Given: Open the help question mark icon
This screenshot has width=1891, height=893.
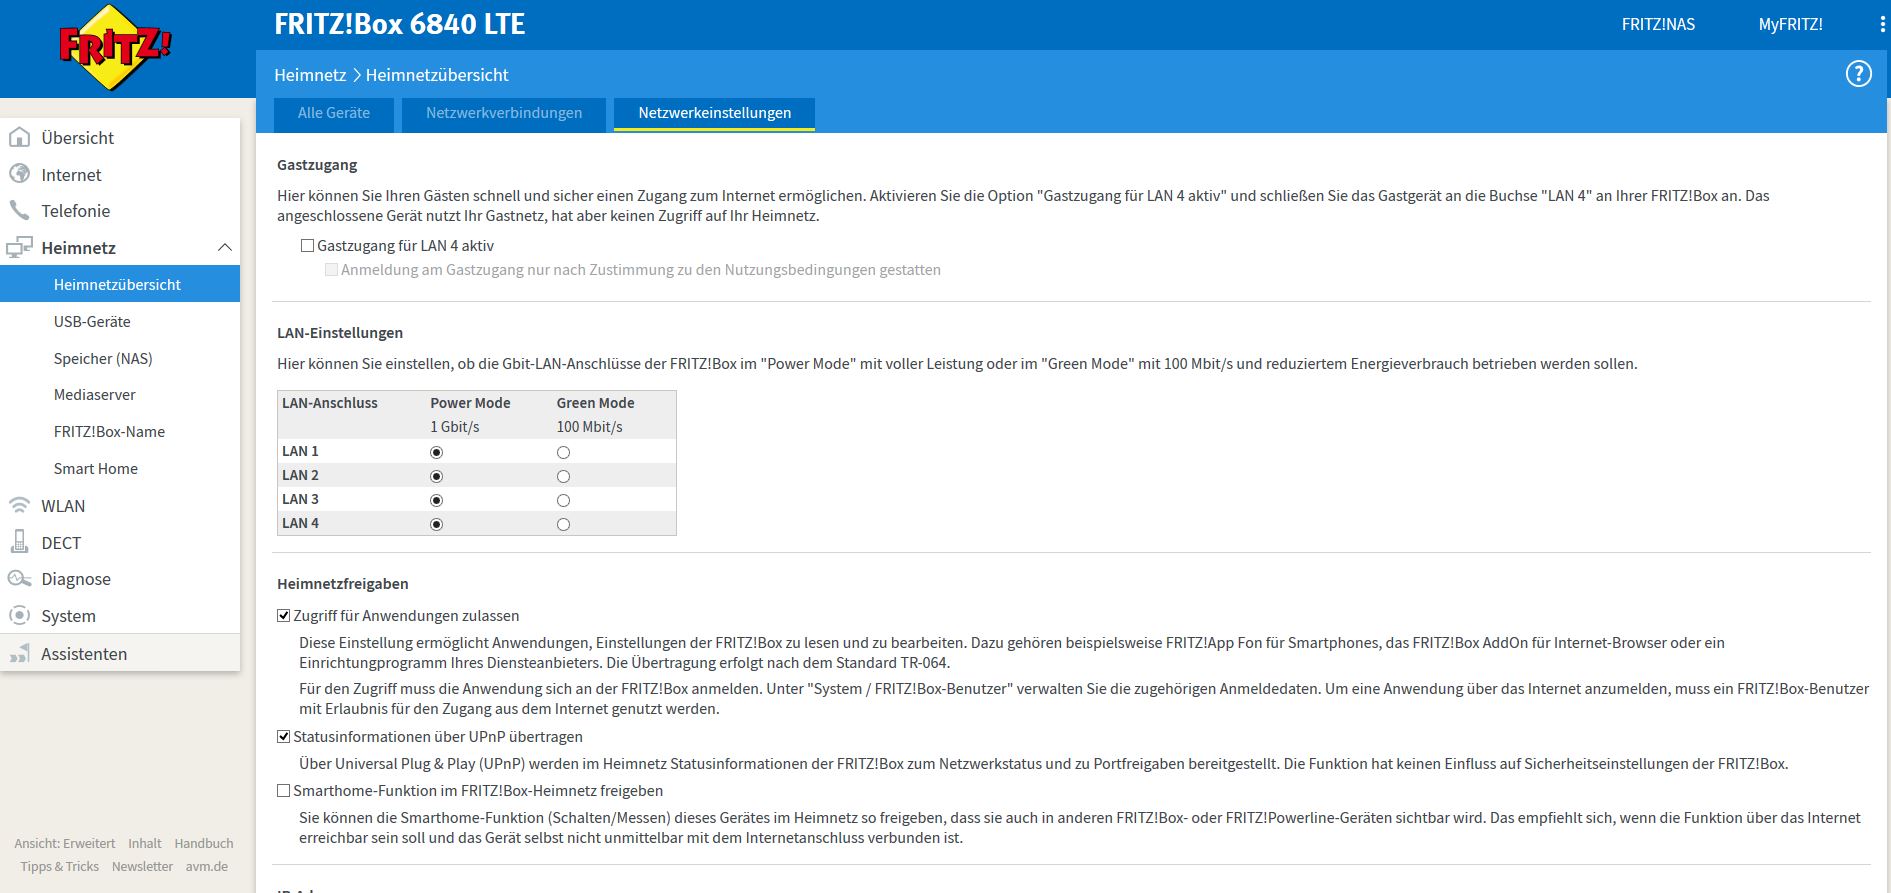Looking at the screenshot, I should [1858, 74].
